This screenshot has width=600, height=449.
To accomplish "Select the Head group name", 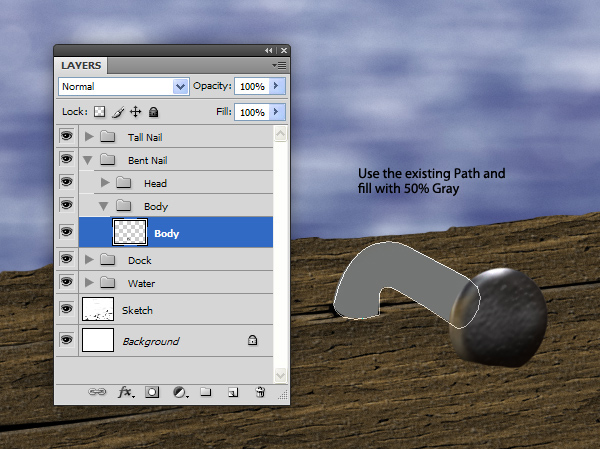I will click(x=155, y=184).
